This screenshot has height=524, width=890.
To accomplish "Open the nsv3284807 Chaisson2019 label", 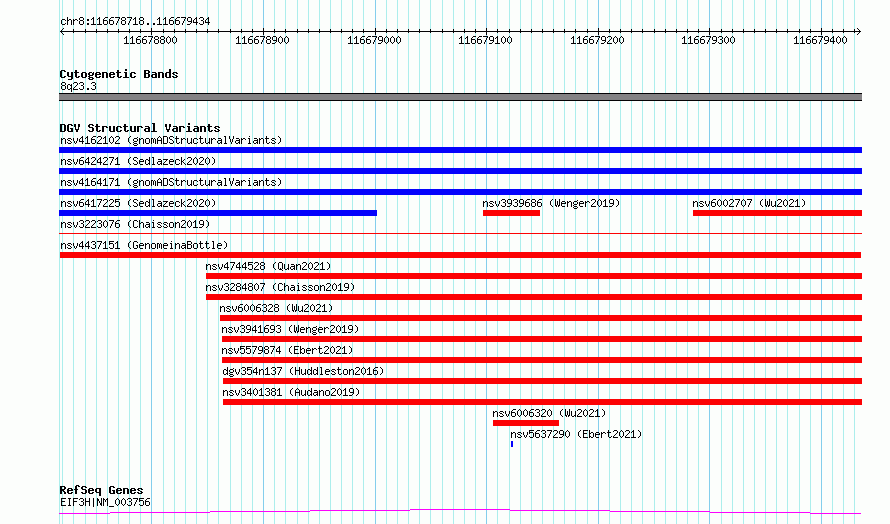I will (280, 287).
